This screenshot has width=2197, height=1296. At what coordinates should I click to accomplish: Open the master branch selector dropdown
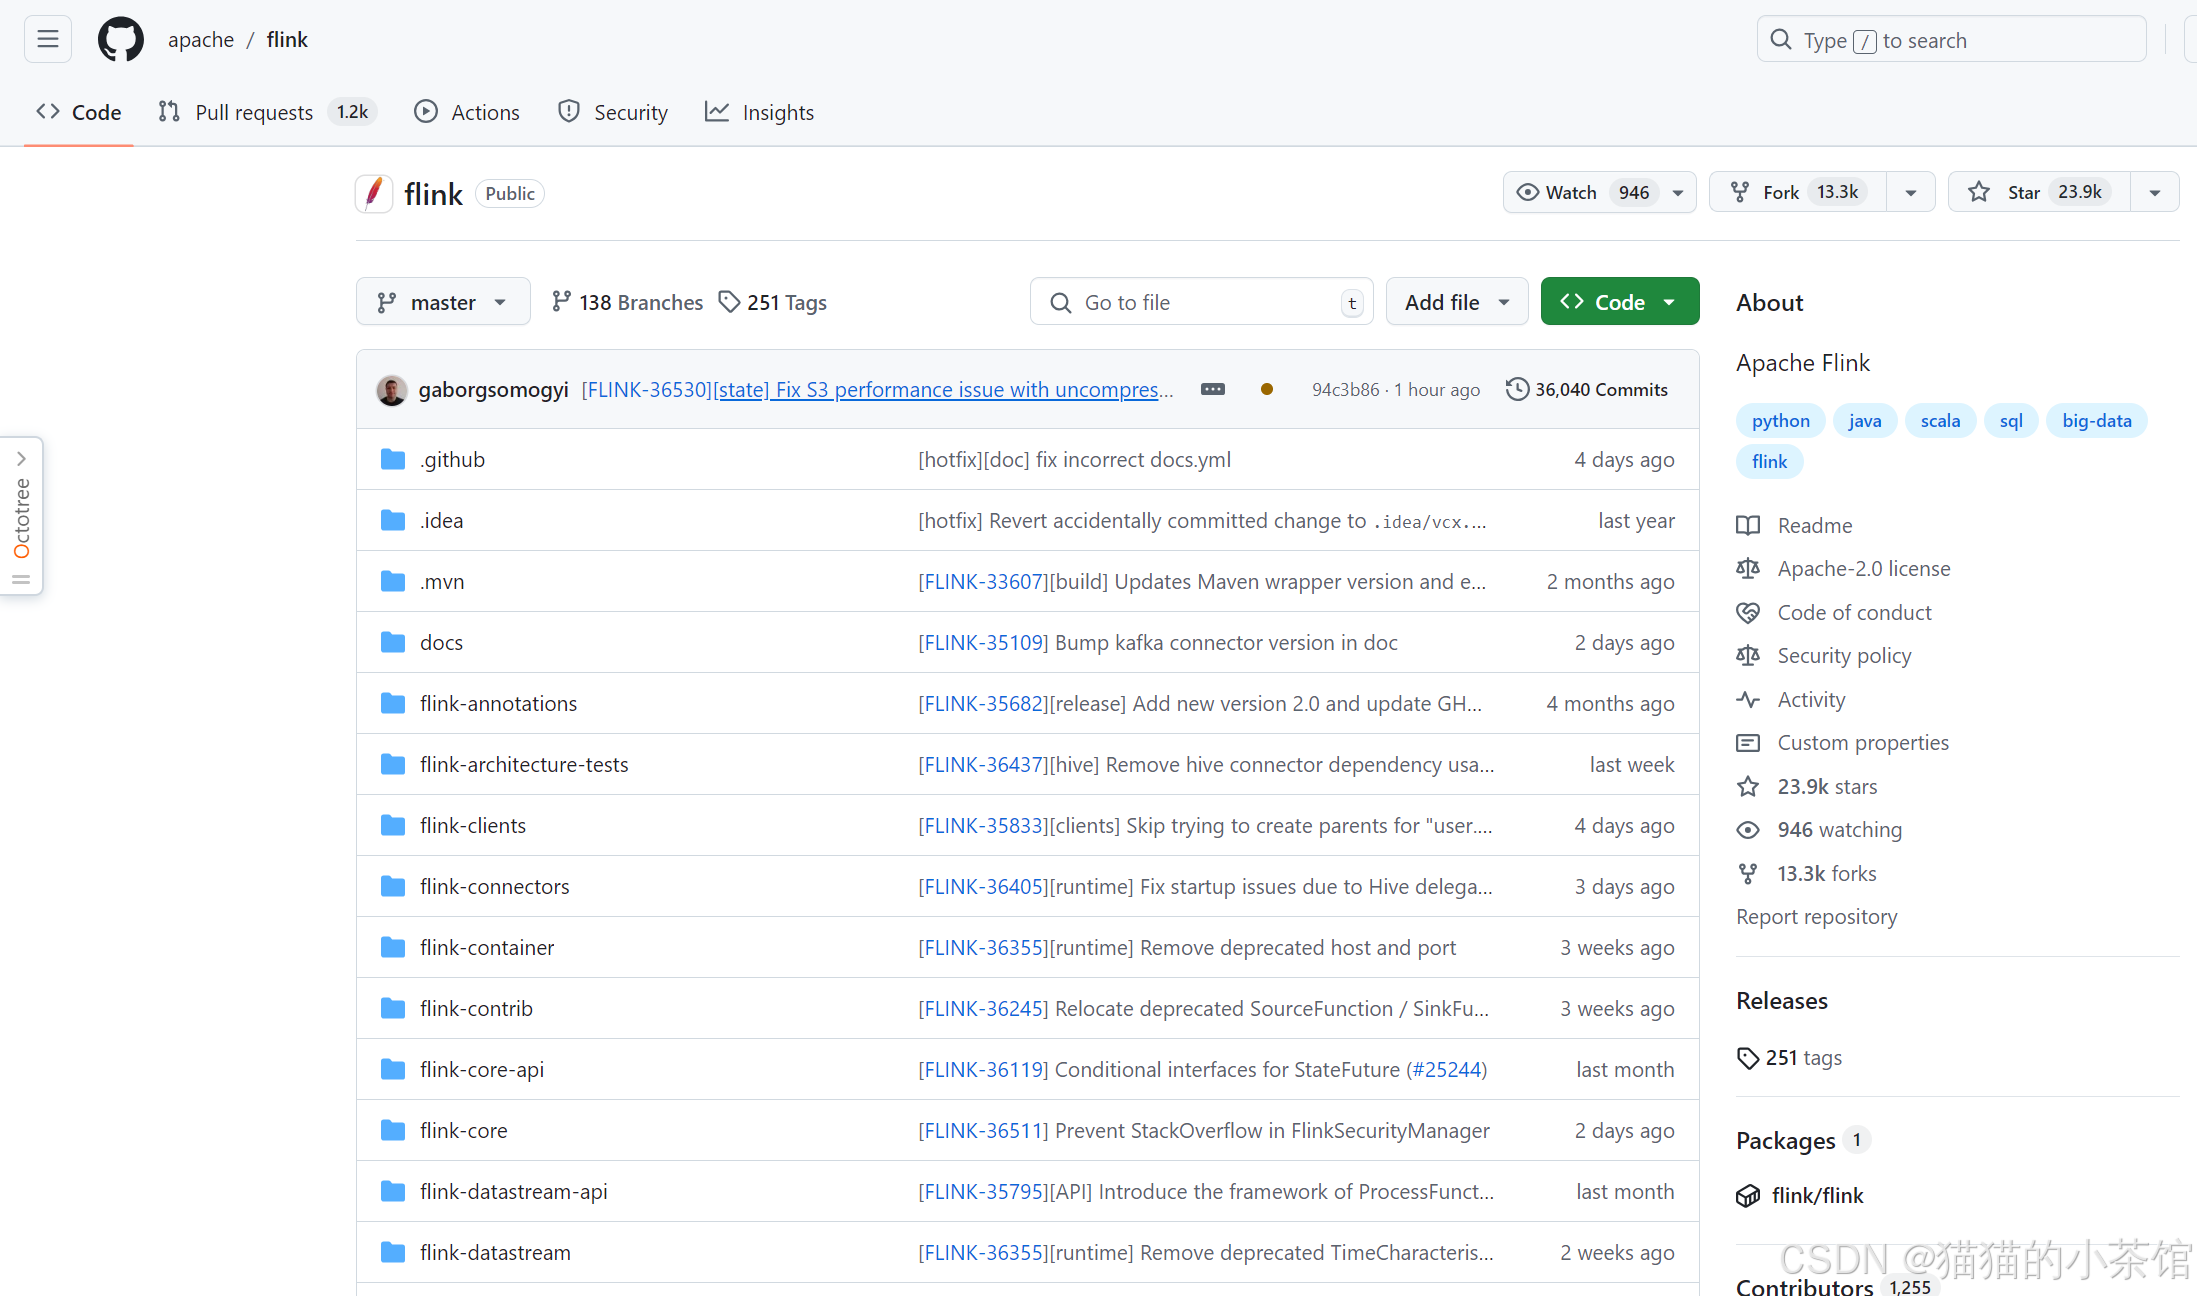click(443, 301)
